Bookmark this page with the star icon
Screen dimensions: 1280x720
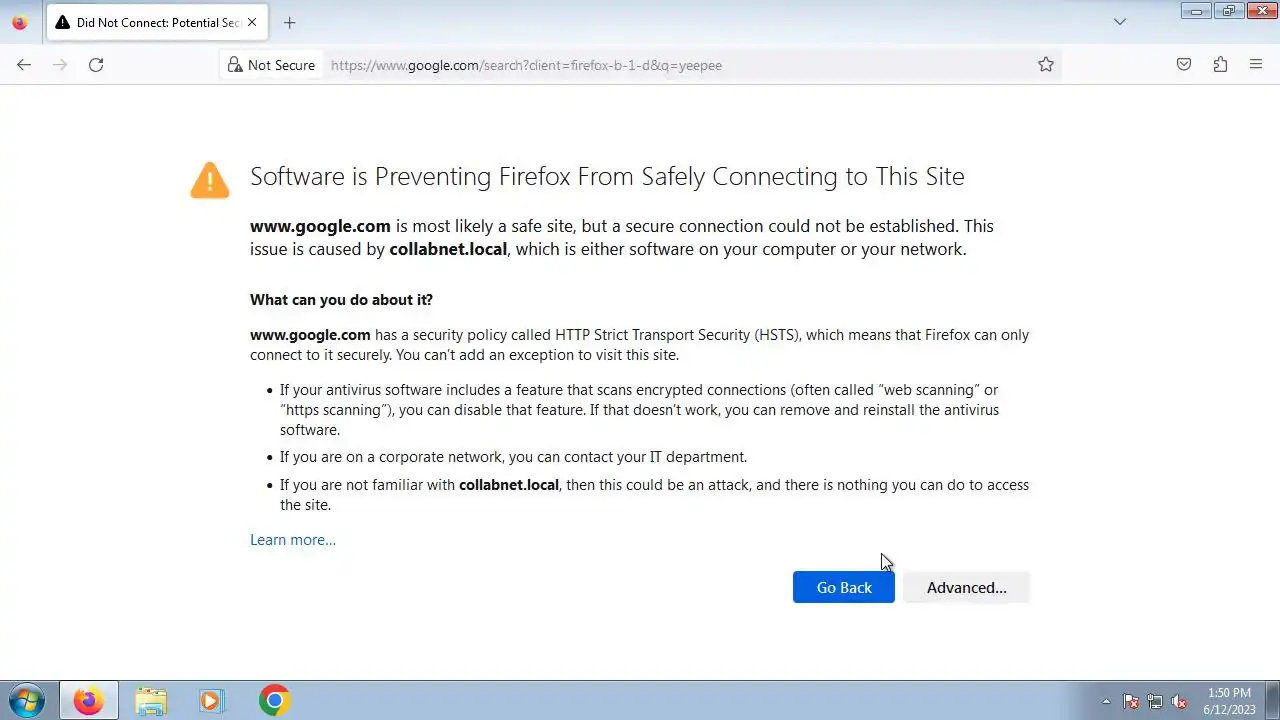point(1046,65)
